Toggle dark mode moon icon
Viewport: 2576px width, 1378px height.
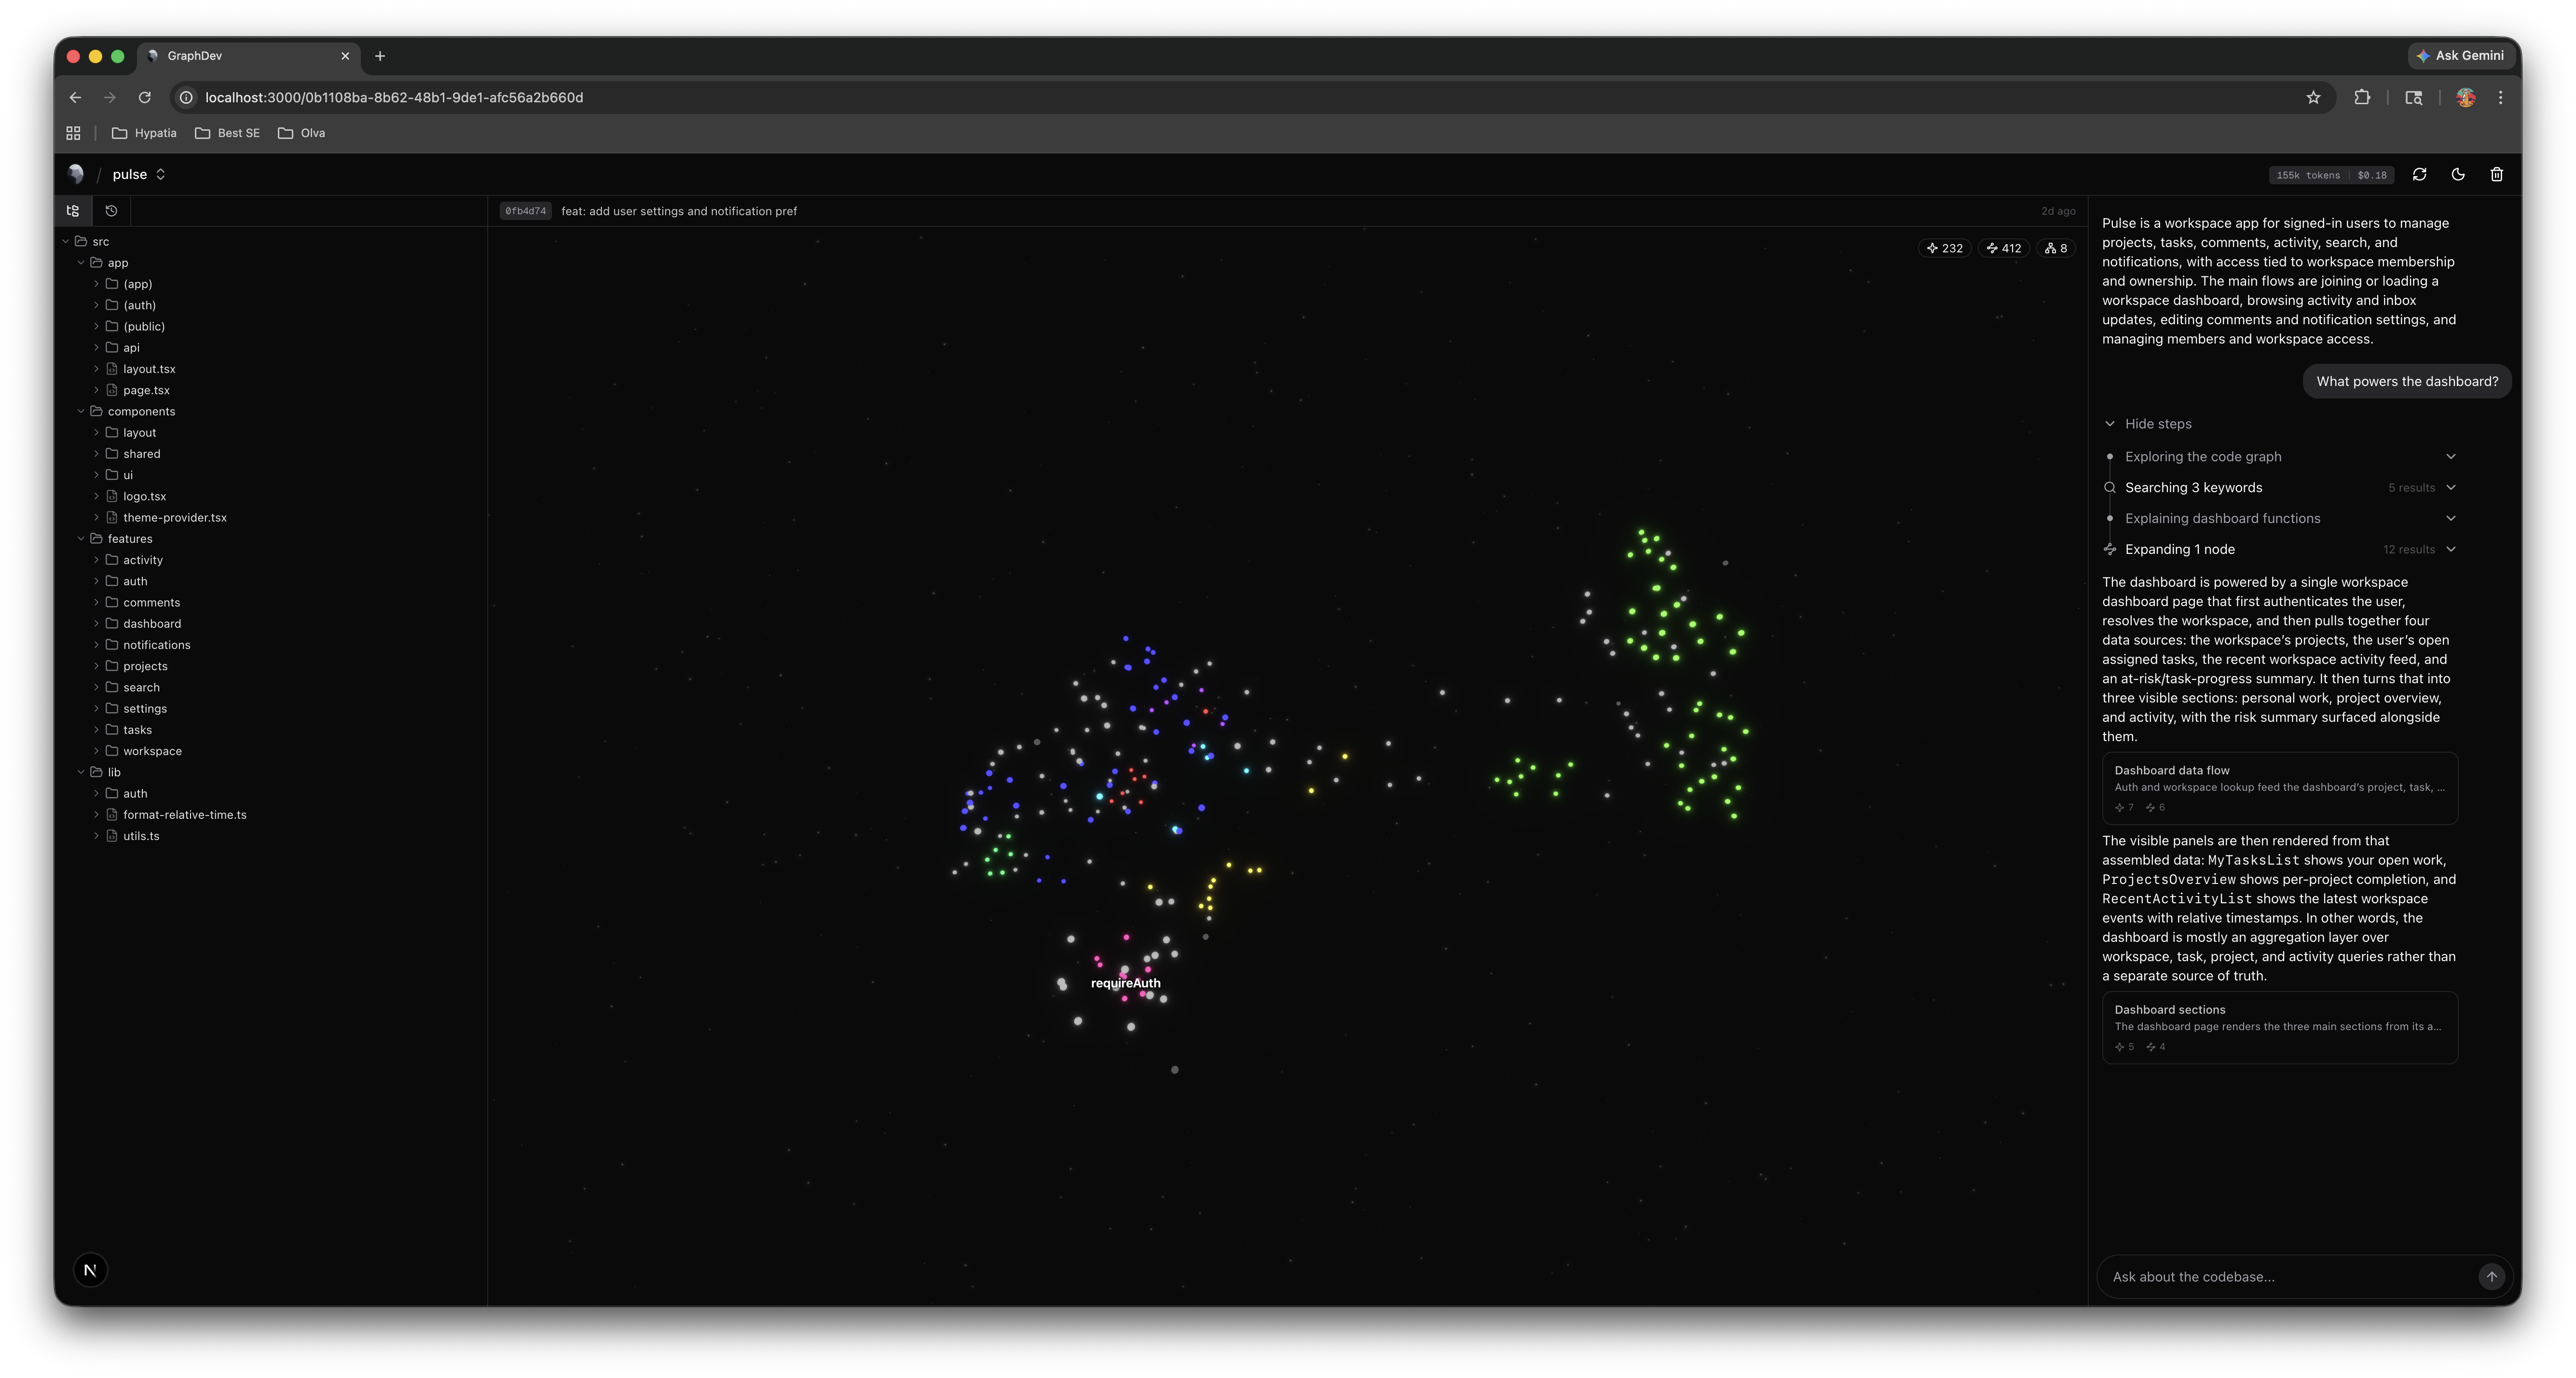pos(2458,174)
